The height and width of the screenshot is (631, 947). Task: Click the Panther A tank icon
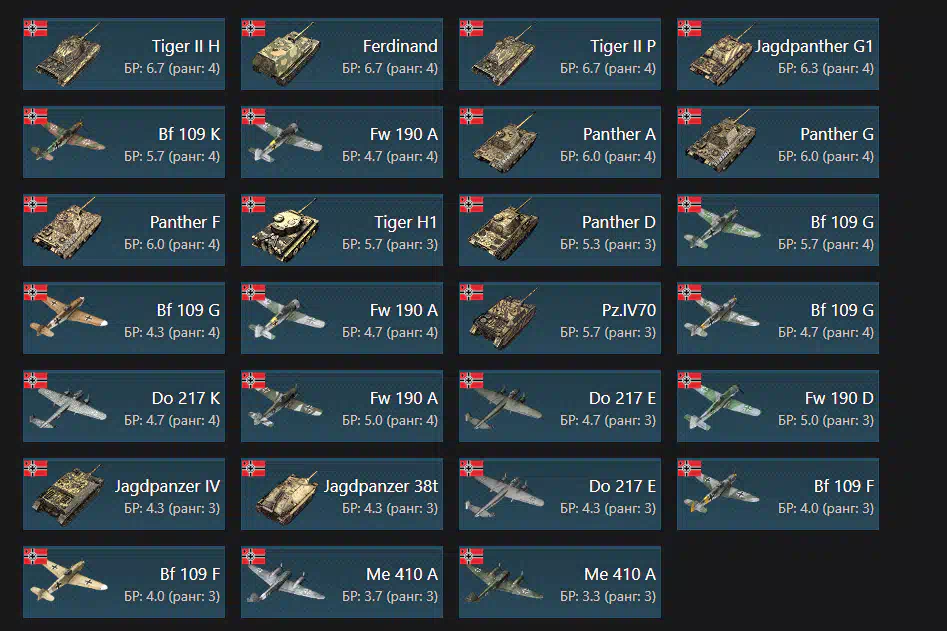coord(504,144)
